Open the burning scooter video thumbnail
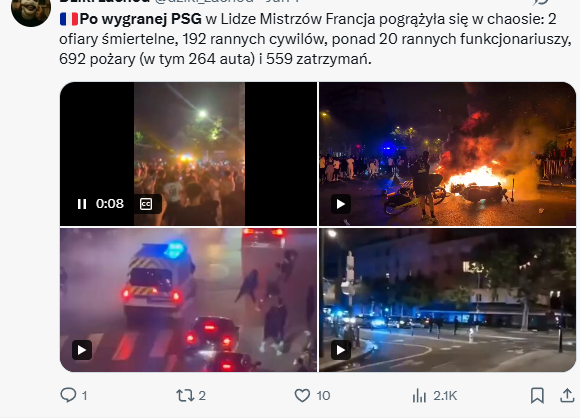The height and width of the screenshot is (419, 580). [448, 154]
